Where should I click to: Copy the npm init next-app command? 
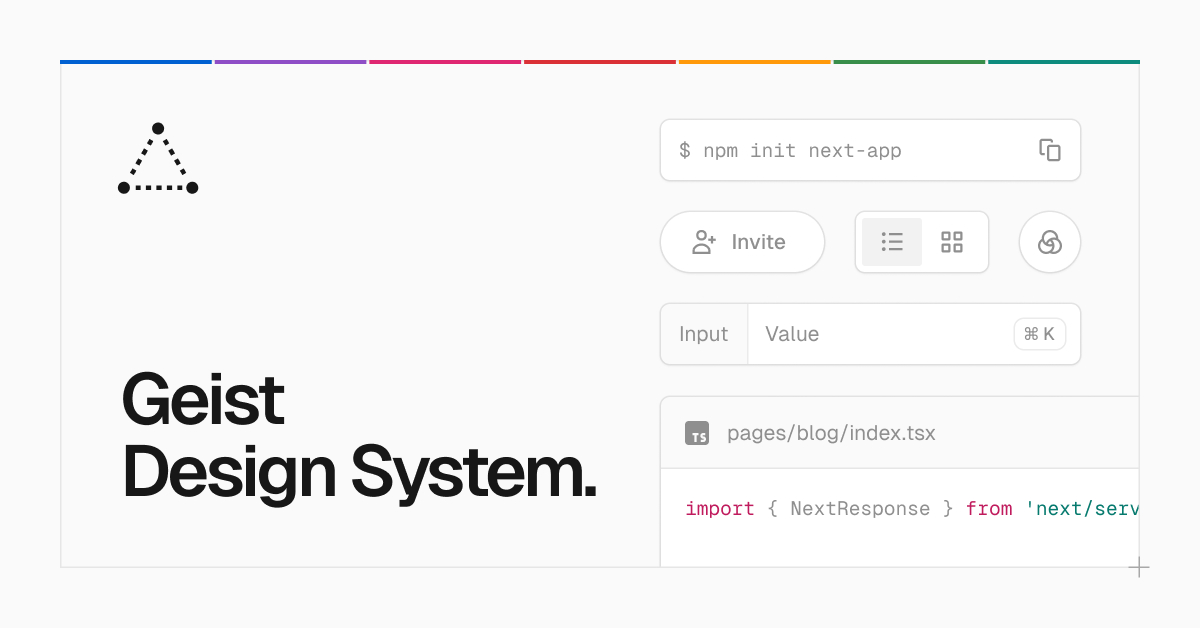(x=1049, y=150)
